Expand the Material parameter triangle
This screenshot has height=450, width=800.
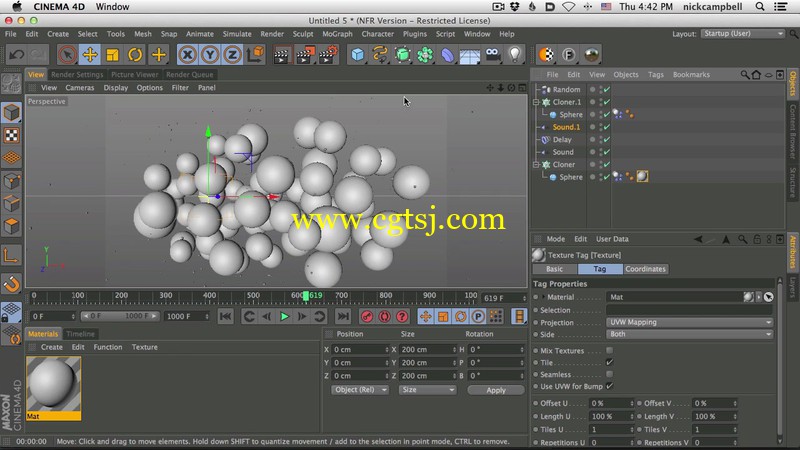[543, 297]
